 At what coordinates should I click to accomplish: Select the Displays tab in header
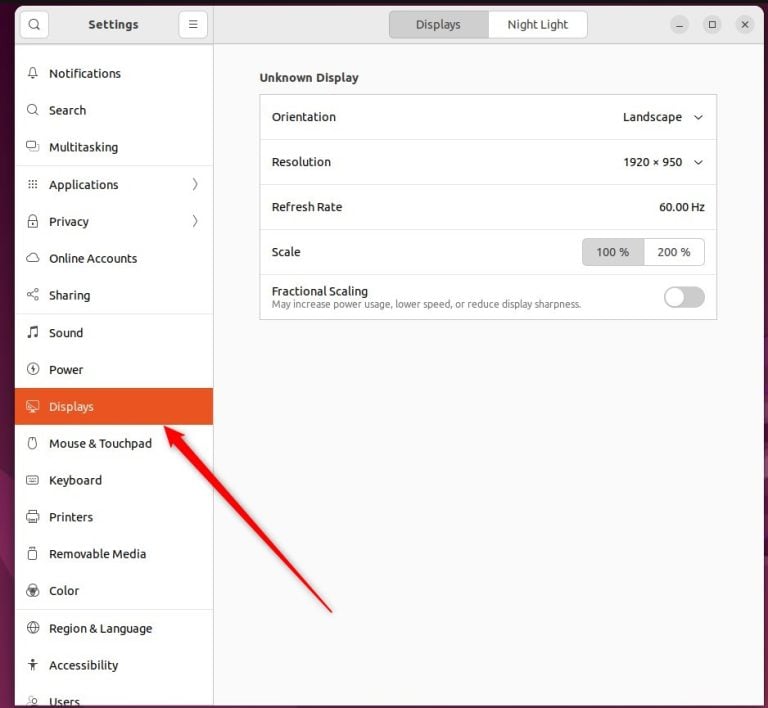(x=438, y=24)
